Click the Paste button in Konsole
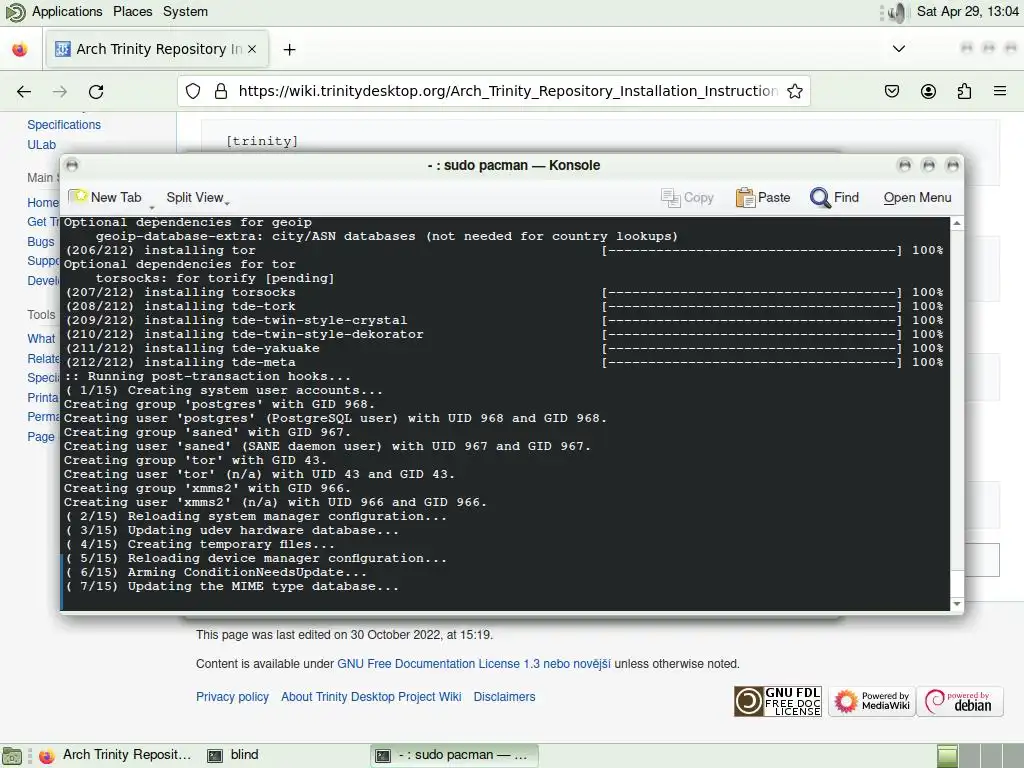This screenshot has height=768, width=1024. 763,198
